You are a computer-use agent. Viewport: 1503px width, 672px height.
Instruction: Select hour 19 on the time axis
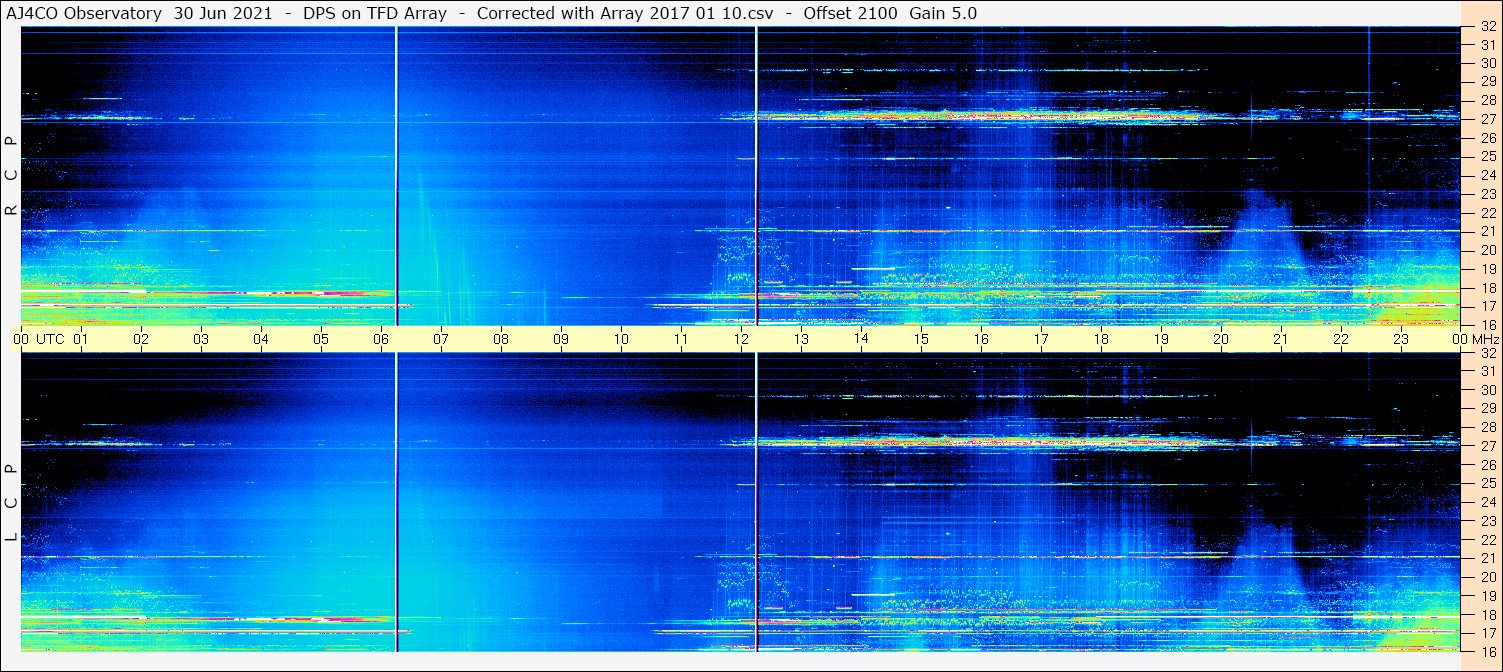click(x=1161, y=339)
